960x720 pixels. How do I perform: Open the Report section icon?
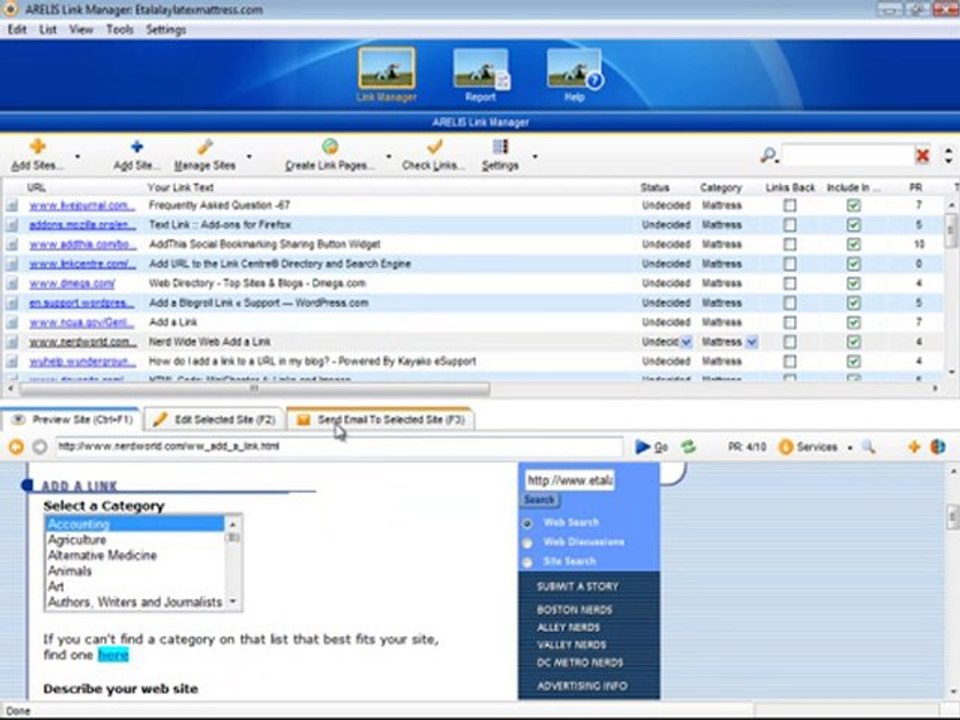(481, 69)
